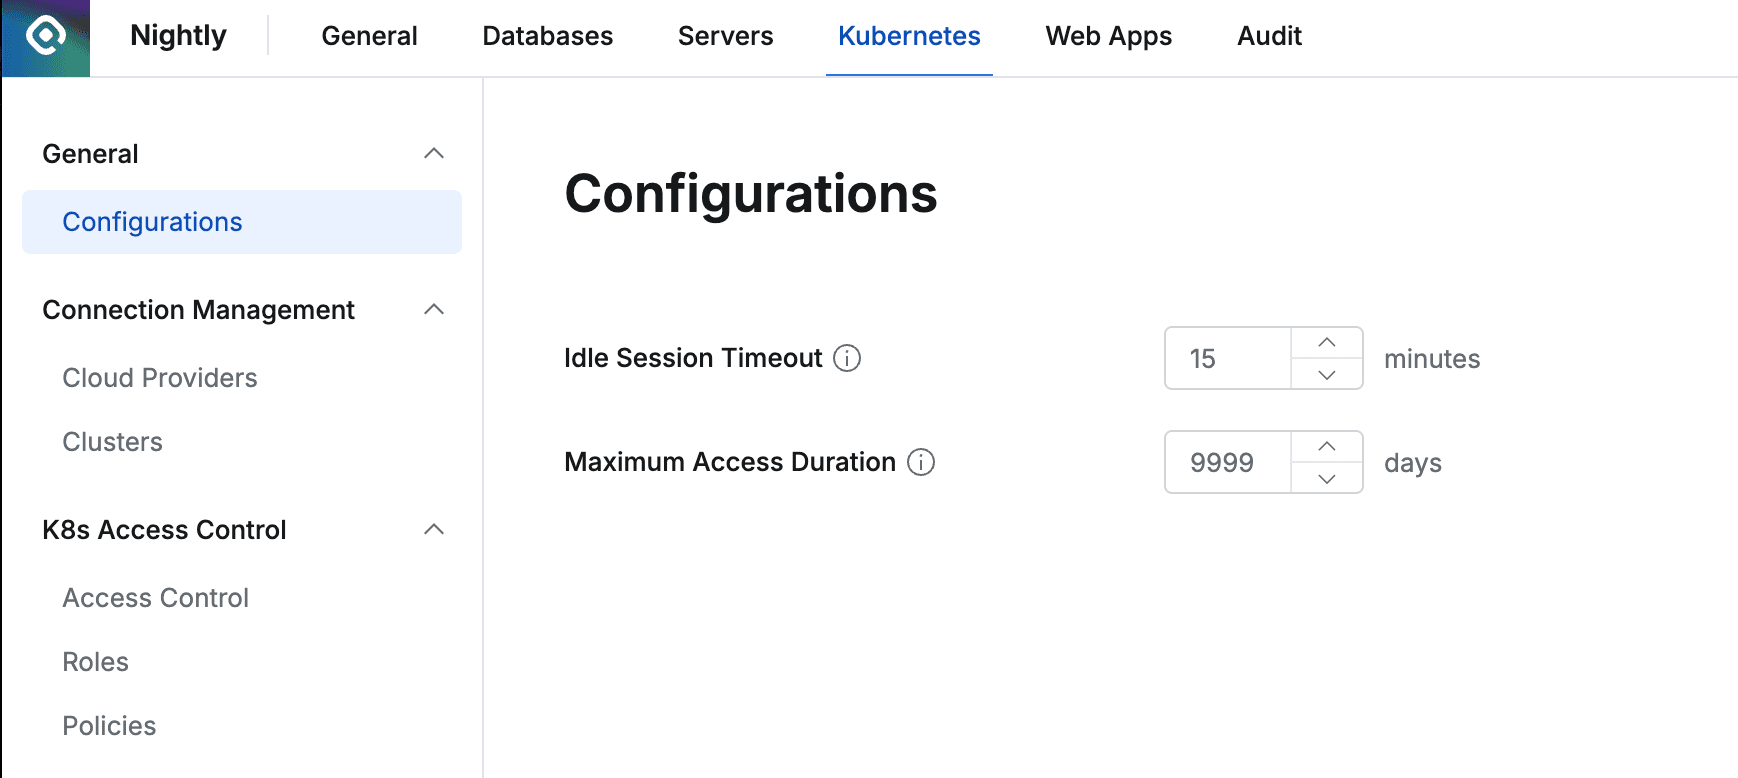1738x778 pixels.
Task: Click the app logo icon
Action: point(45,37)
